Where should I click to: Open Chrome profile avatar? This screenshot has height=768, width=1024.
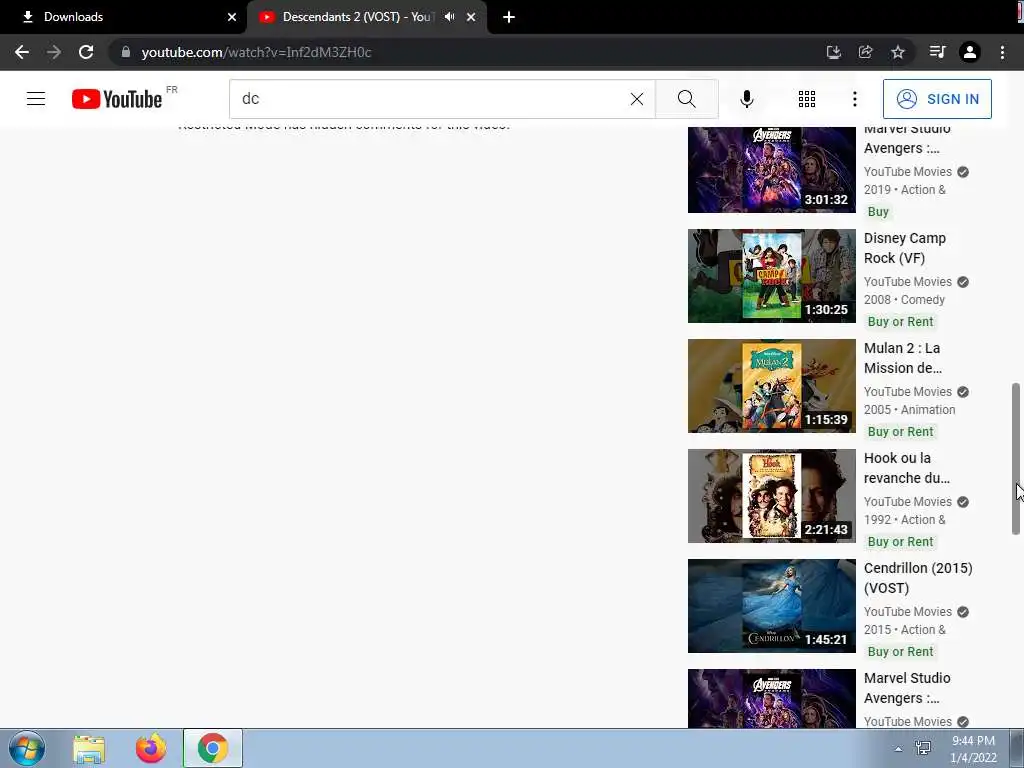970,52
